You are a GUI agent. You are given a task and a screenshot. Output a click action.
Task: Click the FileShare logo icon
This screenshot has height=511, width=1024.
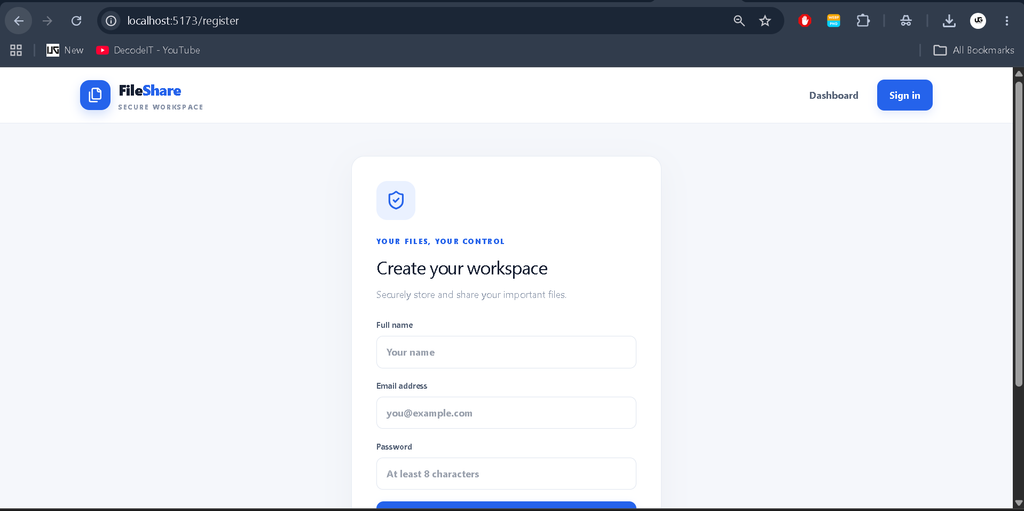click(95, 95)
